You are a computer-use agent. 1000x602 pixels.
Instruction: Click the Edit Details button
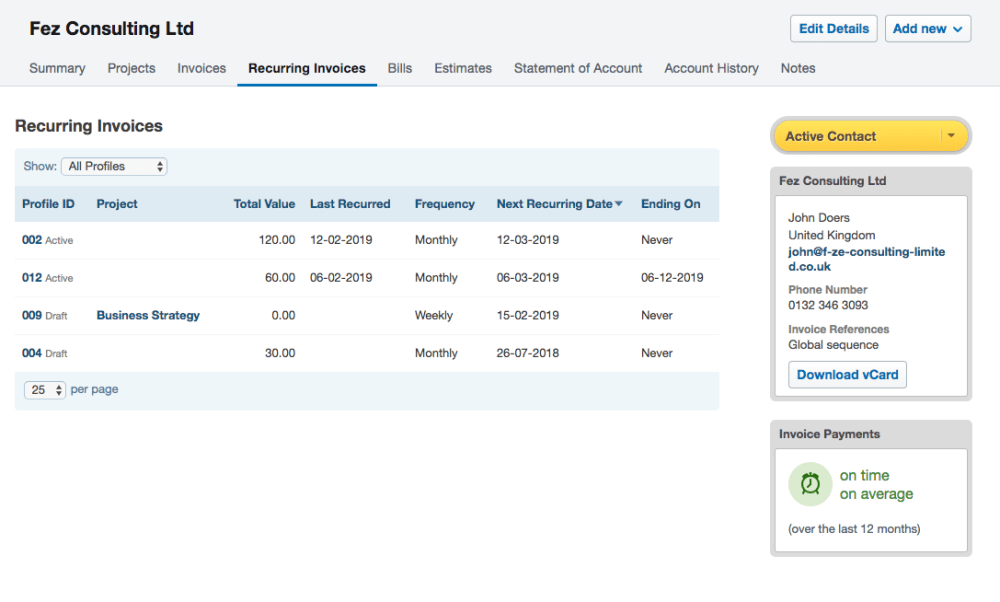point(833,28)
